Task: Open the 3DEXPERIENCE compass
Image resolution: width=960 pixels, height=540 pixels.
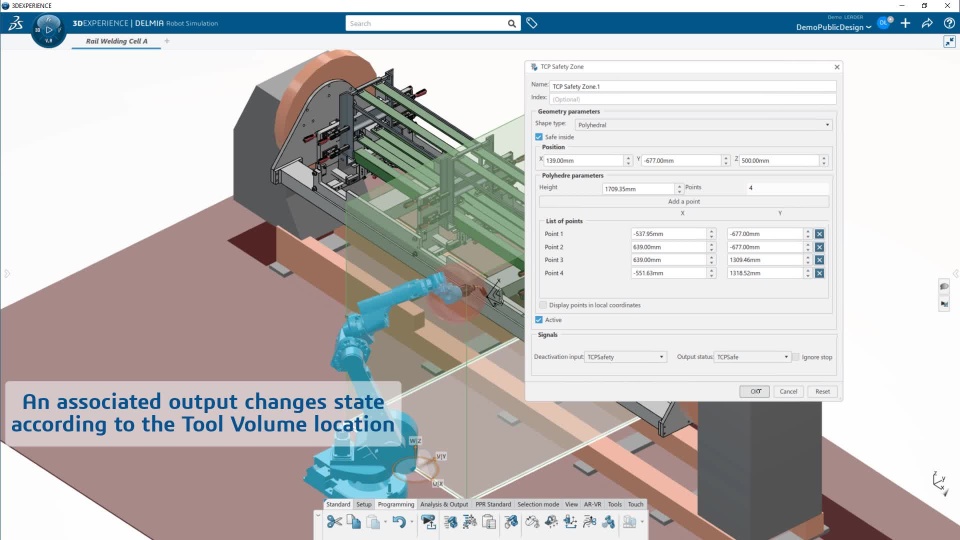Action: pos(48,29)
